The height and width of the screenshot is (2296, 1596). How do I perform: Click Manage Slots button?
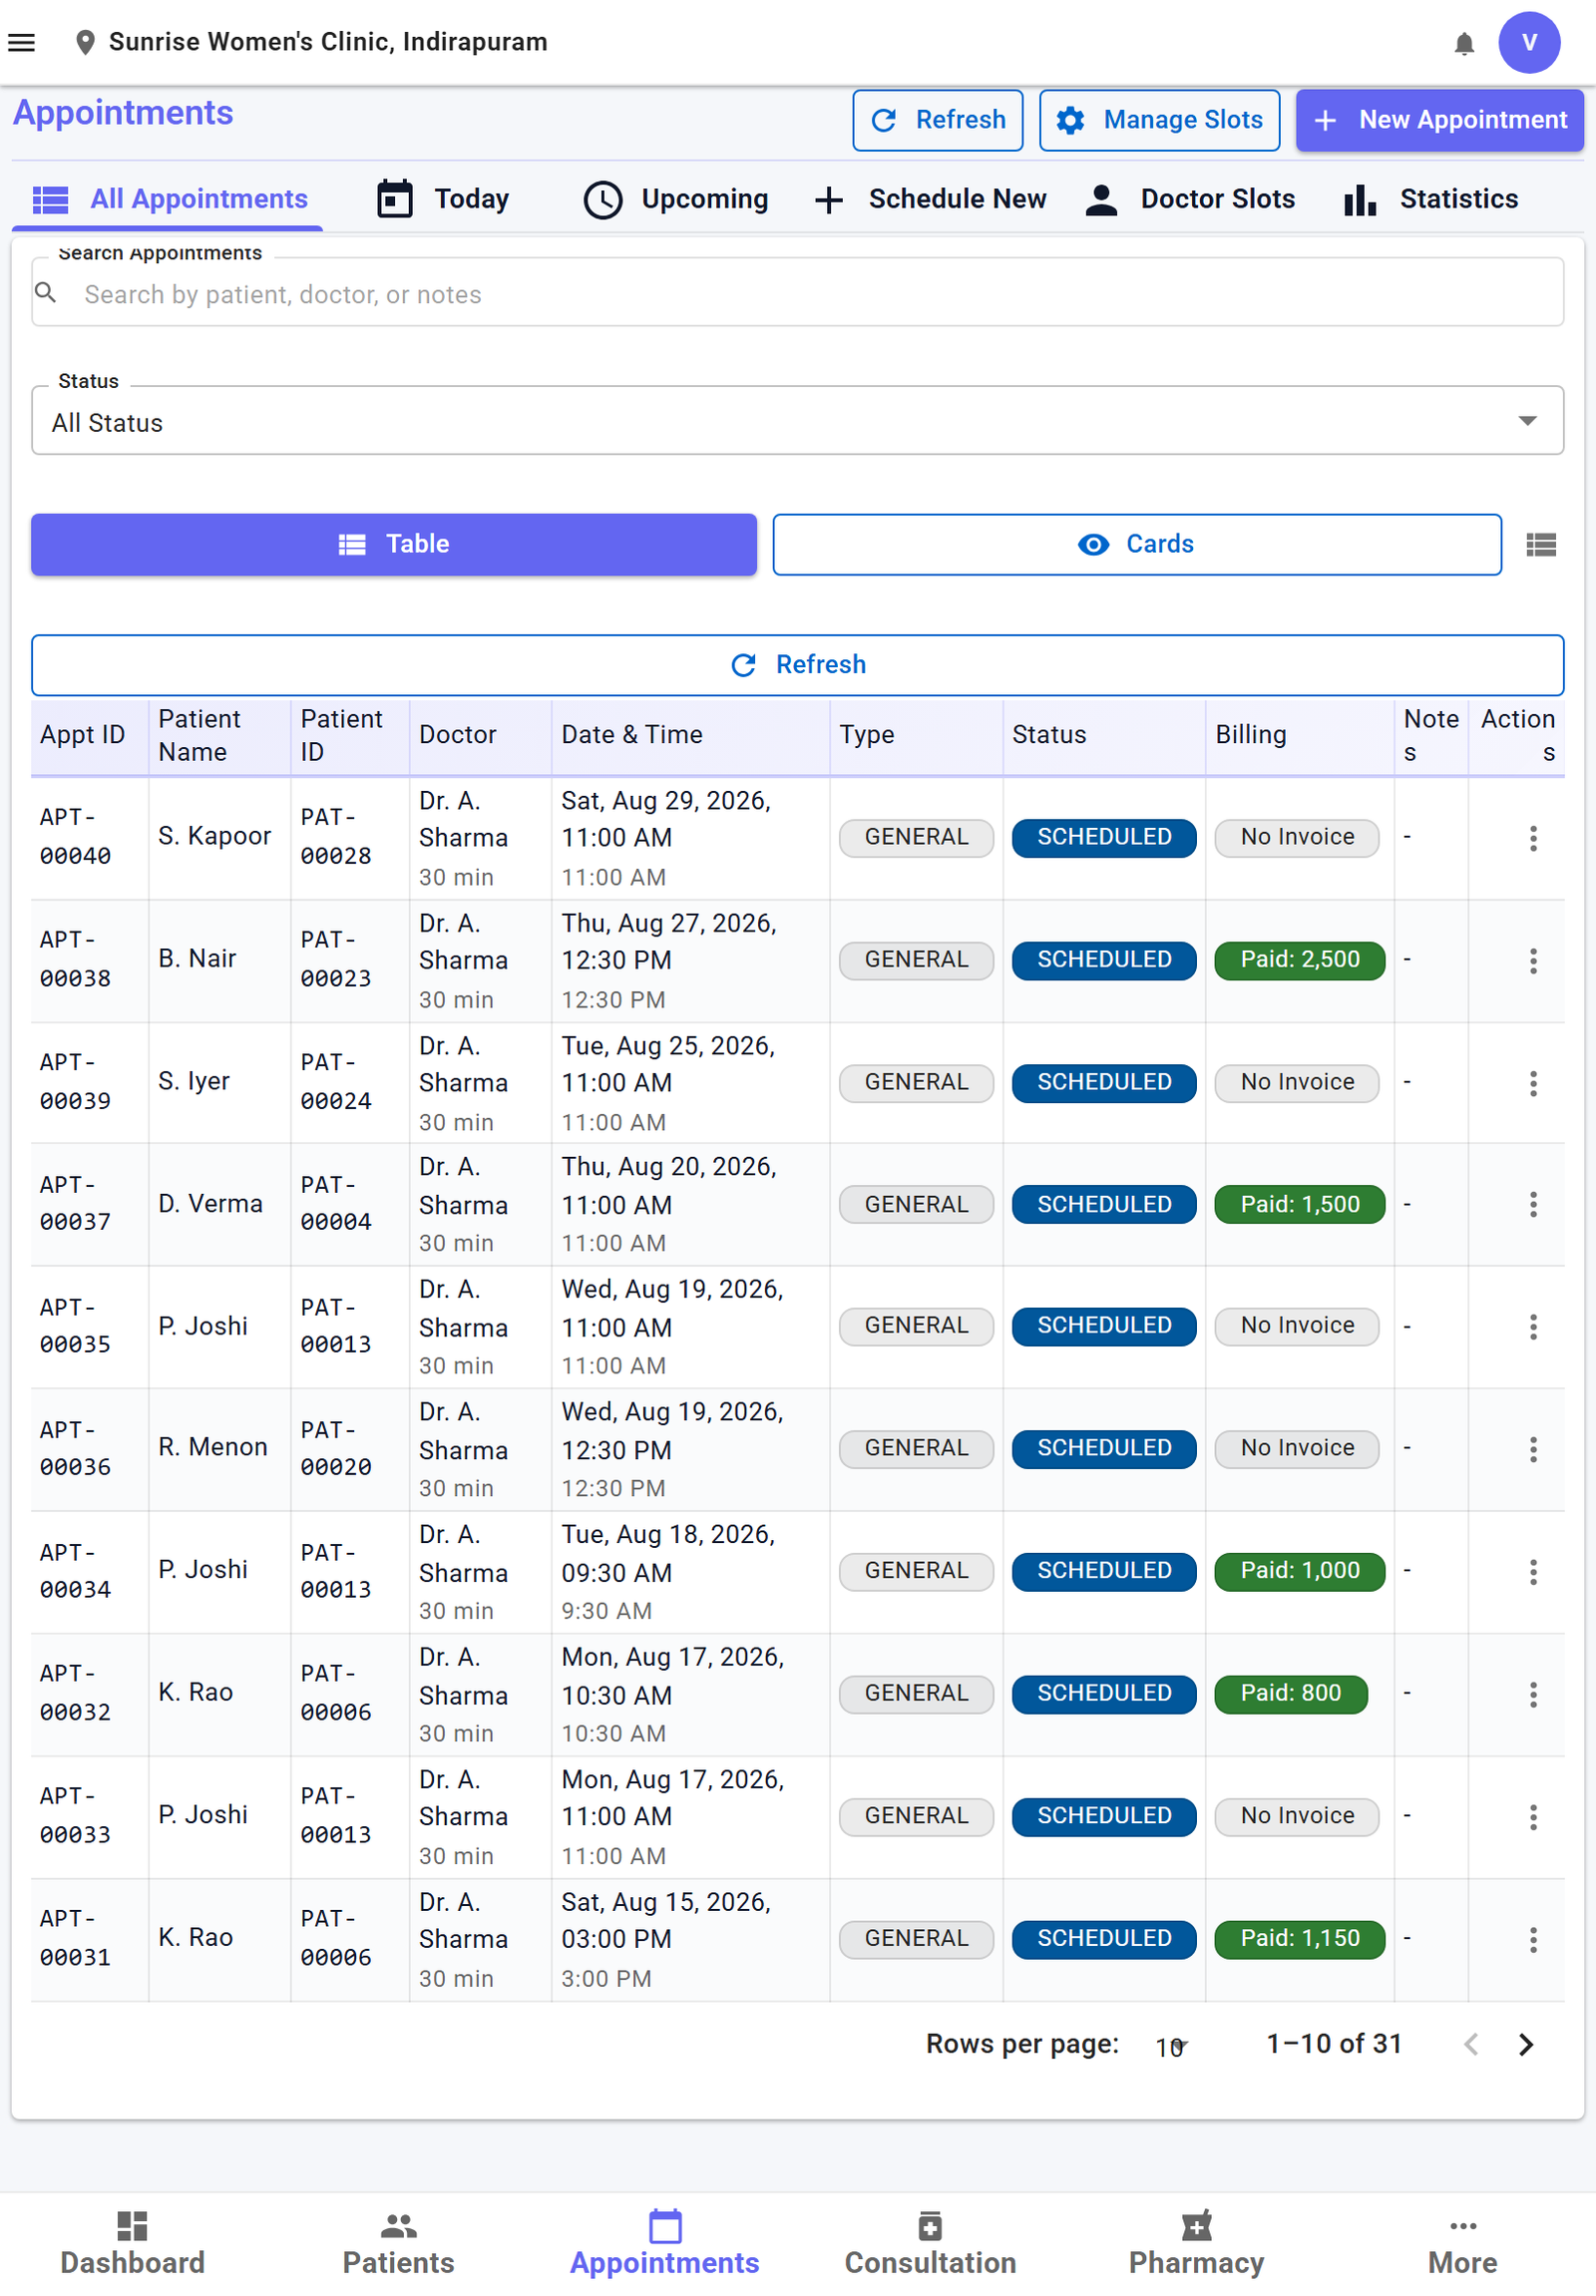pos(1159,120)
